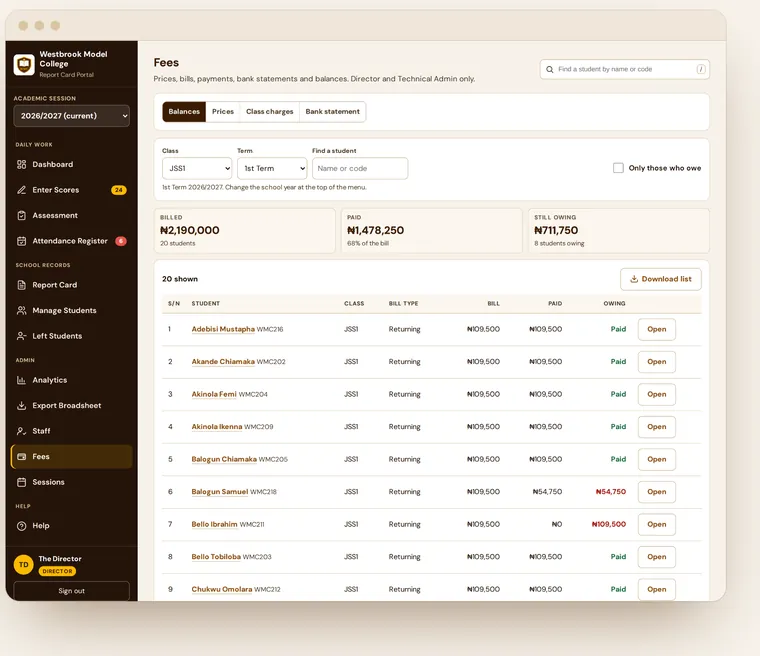Tick the Only those who owe checkbox

click(618, 168)
